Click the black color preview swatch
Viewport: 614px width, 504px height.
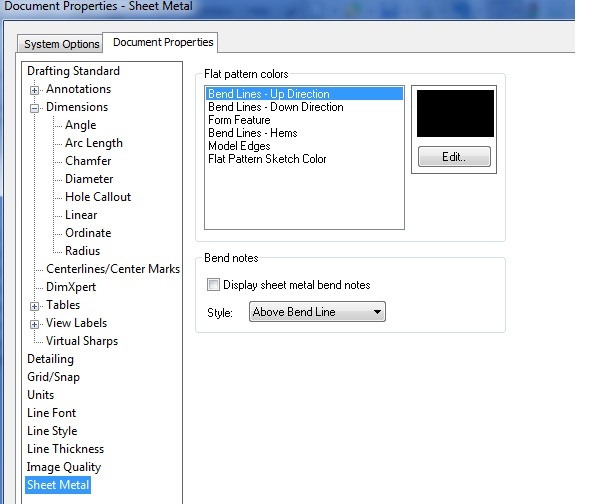(455, 114)
